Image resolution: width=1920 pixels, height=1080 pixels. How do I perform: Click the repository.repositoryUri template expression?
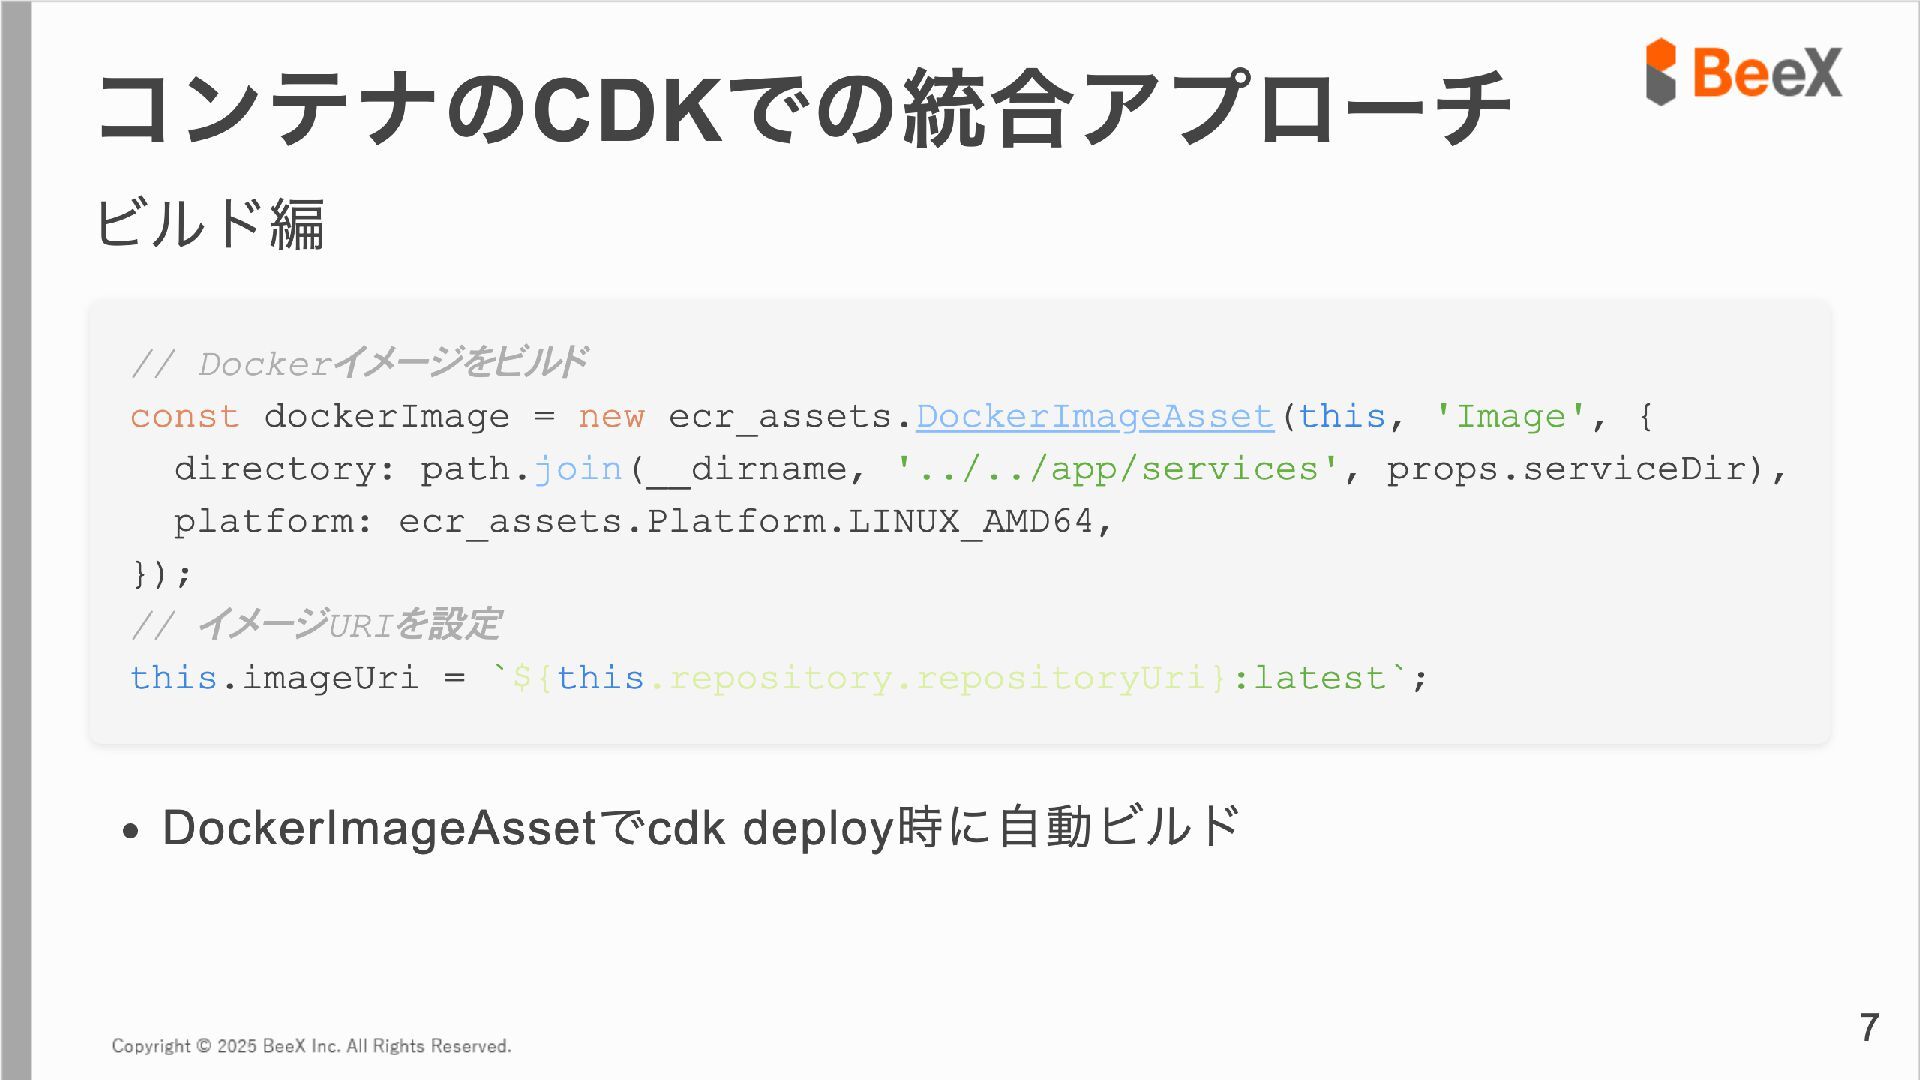[x=935, y=678]
